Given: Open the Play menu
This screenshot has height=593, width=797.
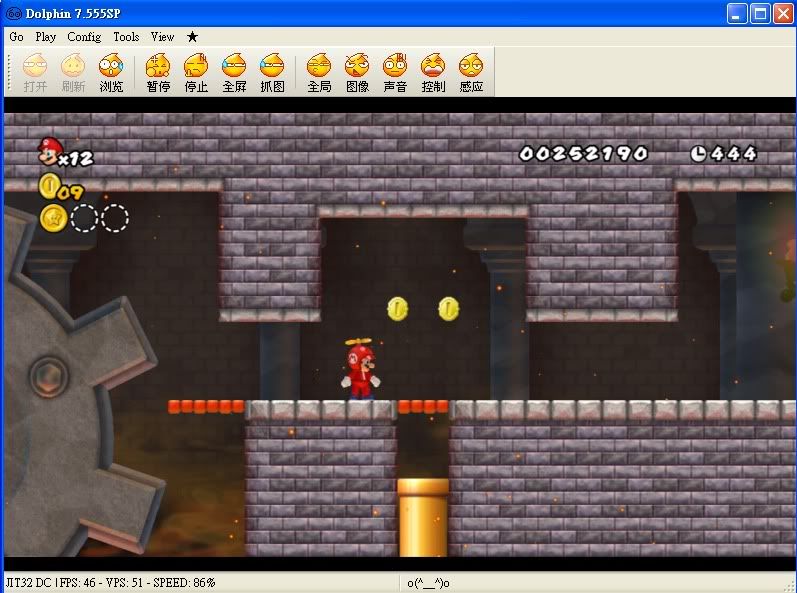Looking at the screenshot, I should click(x=46, y=37).
